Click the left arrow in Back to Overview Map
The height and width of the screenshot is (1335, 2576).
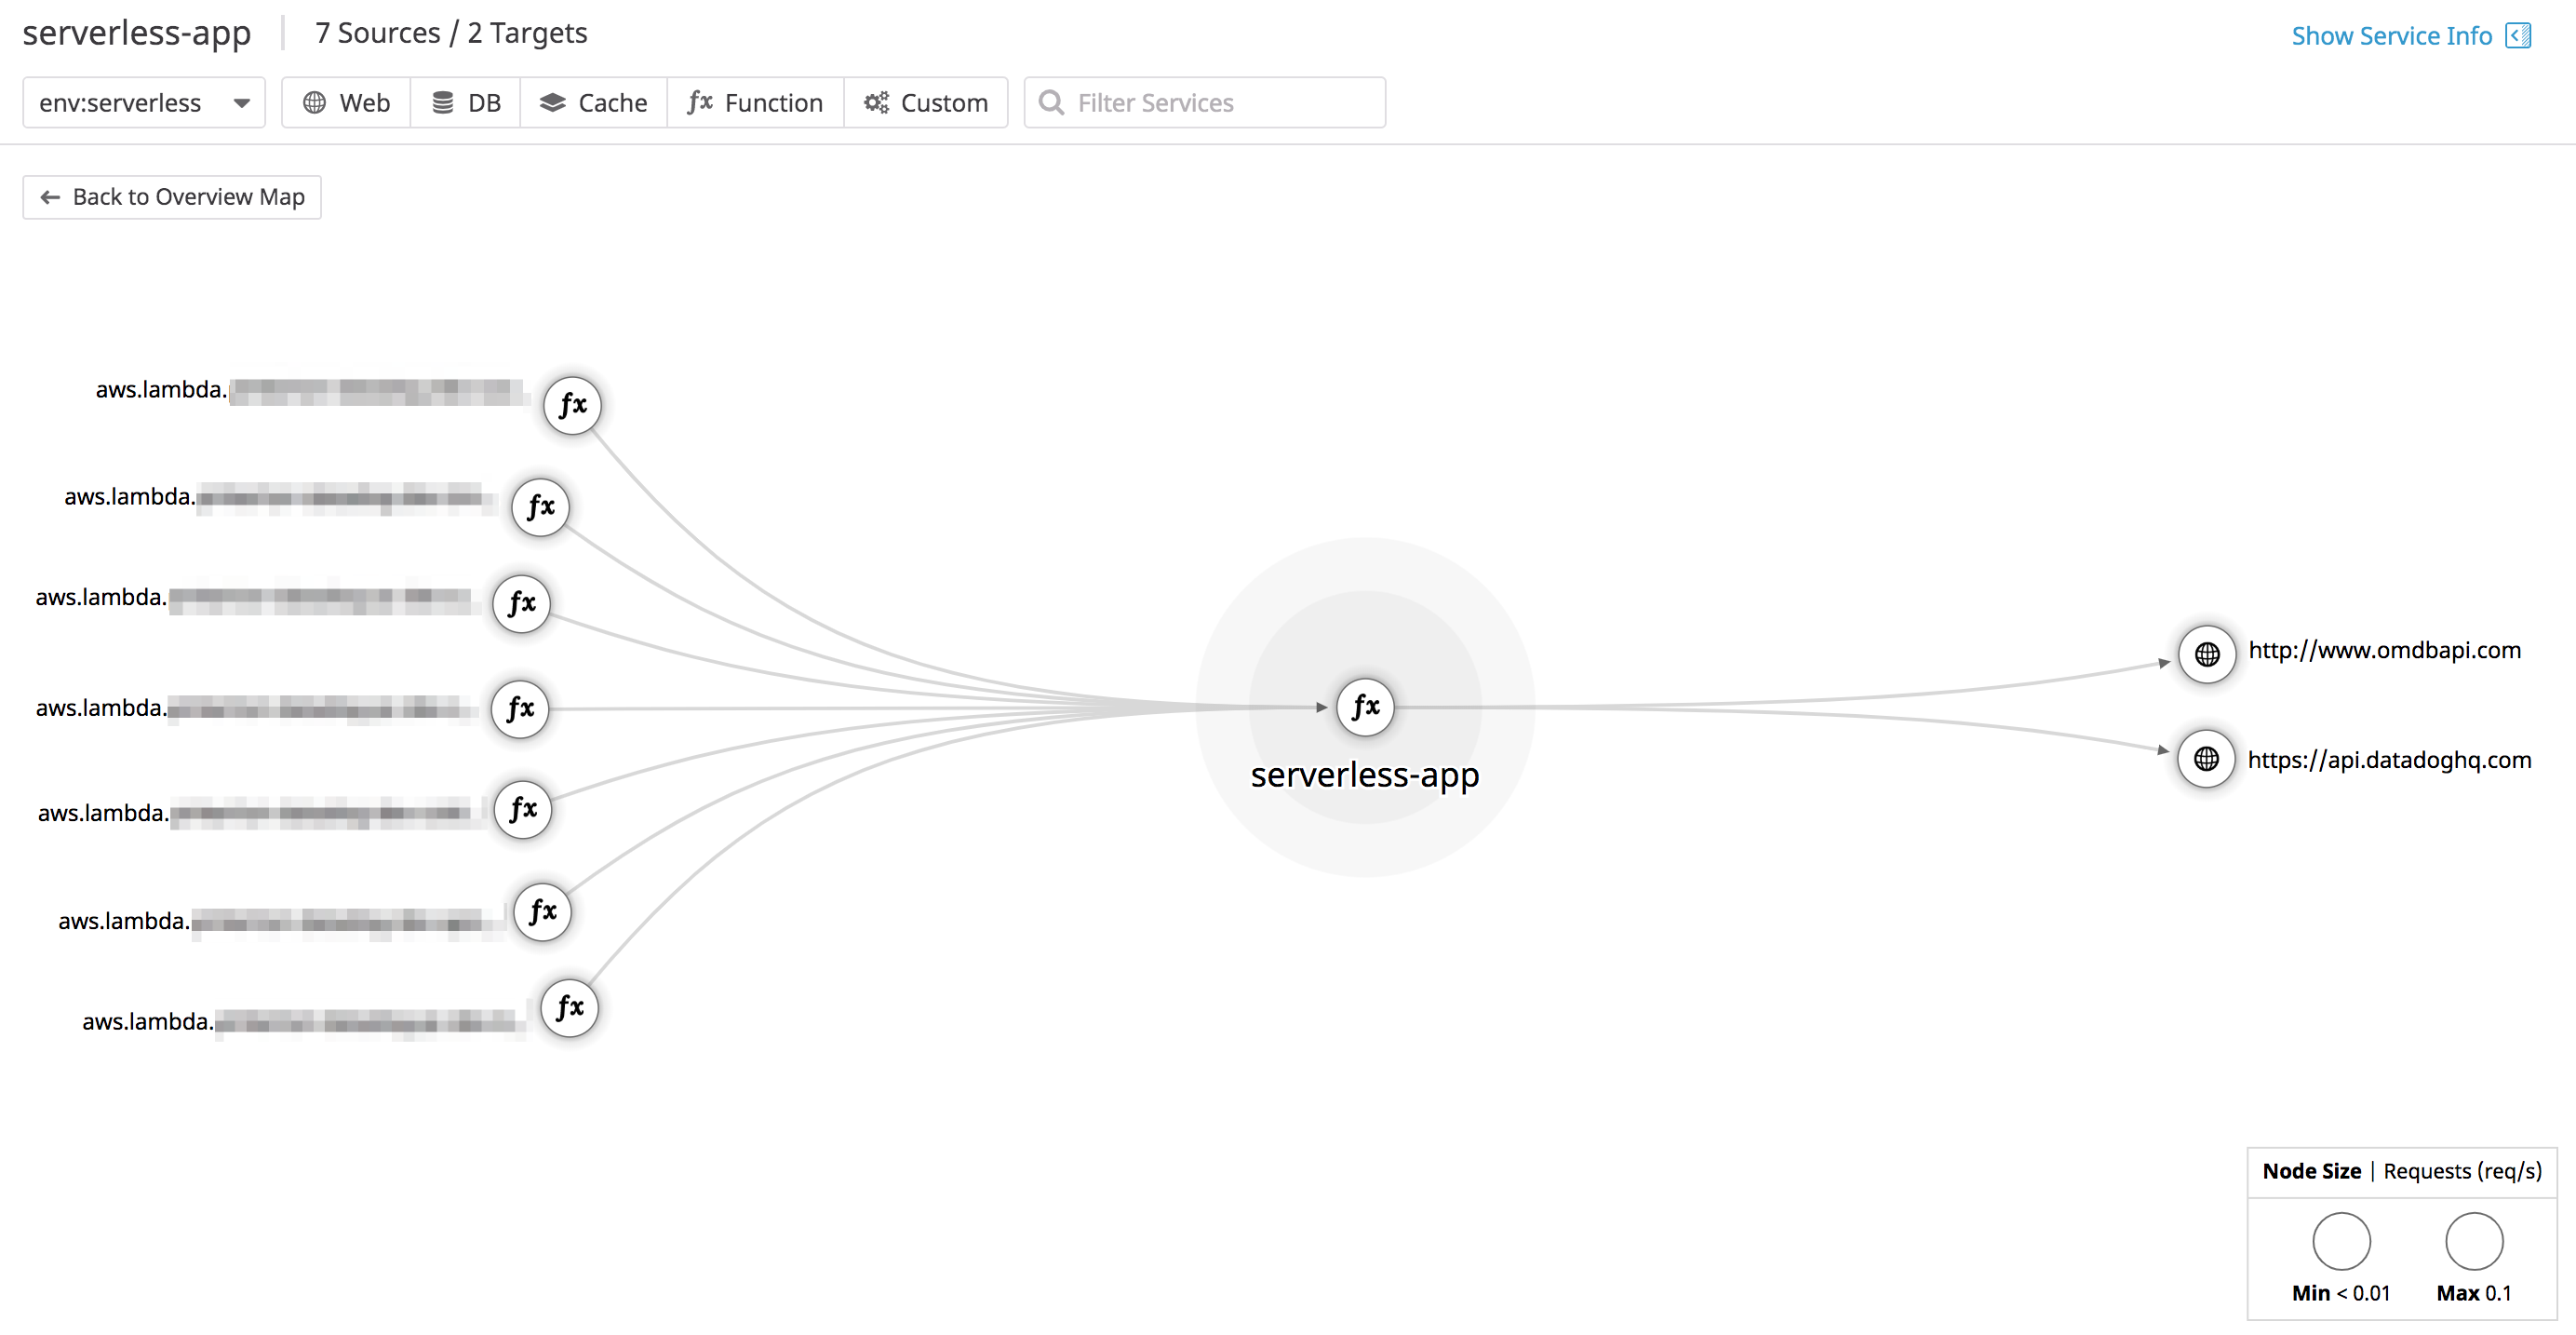[x=49, y=197]
